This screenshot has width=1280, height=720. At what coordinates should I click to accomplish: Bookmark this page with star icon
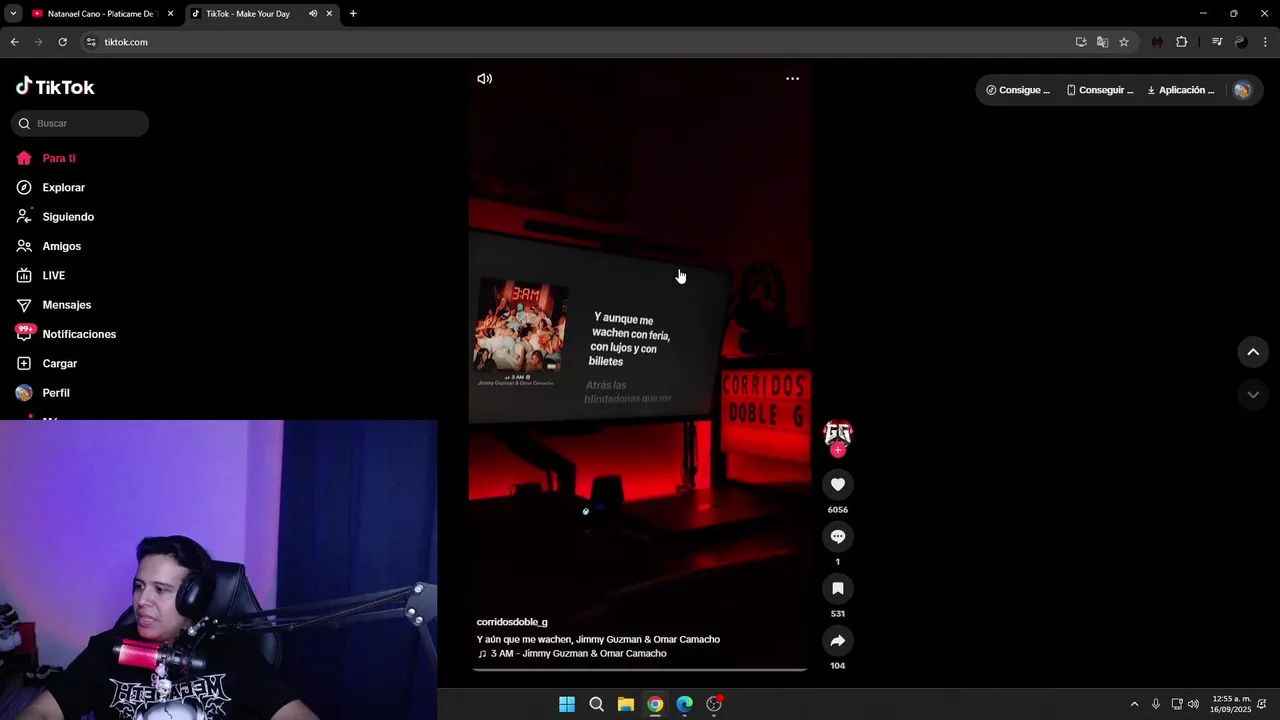click(x=1124, y=42)
